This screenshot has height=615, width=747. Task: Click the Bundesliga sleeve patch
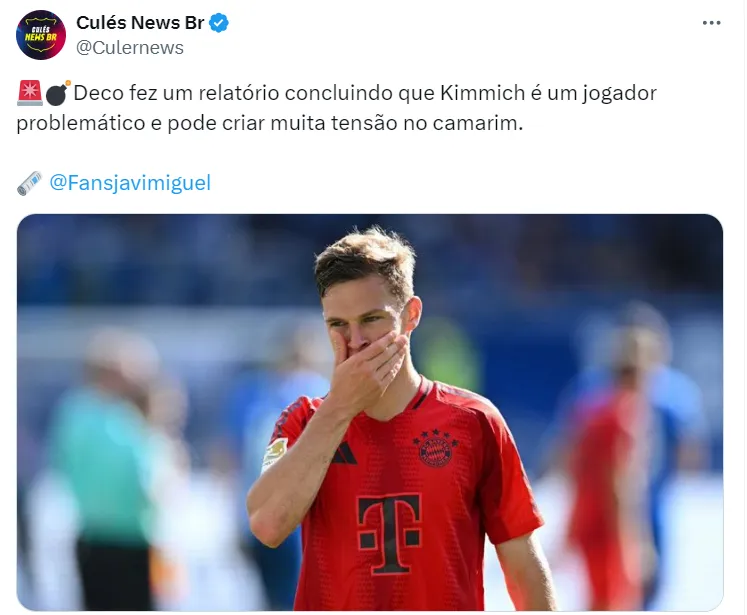pyautogui.click(x=275, y=453)
